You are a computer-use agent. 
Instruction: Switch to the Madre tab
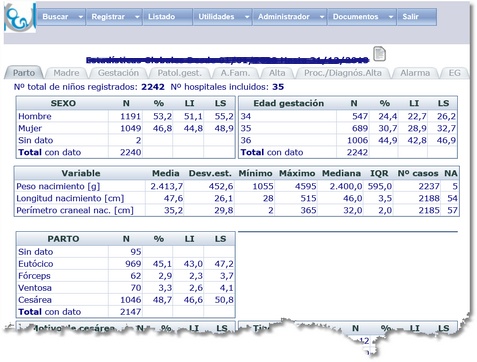click(x=66, y=73)
